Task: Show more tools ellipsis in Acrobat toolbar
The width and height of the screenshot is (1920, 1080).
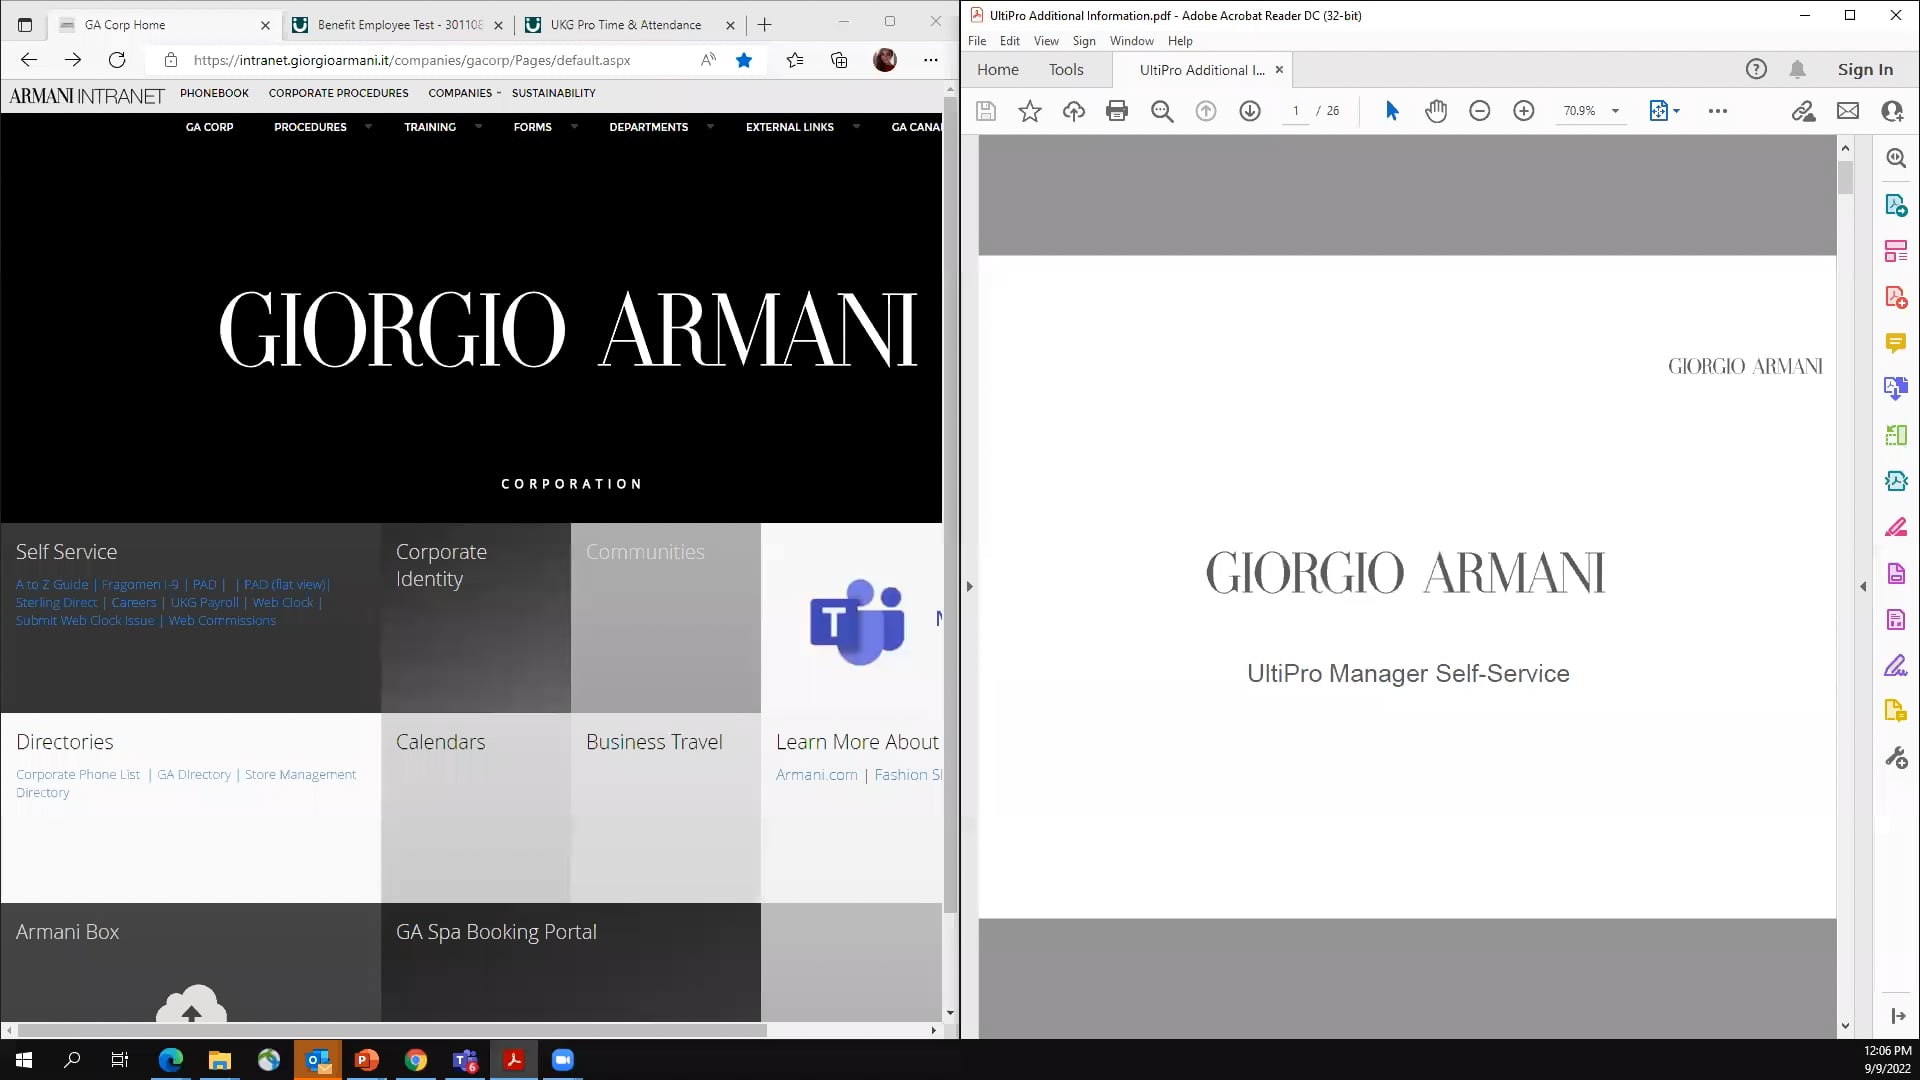Action: (x=1718, y=111)
